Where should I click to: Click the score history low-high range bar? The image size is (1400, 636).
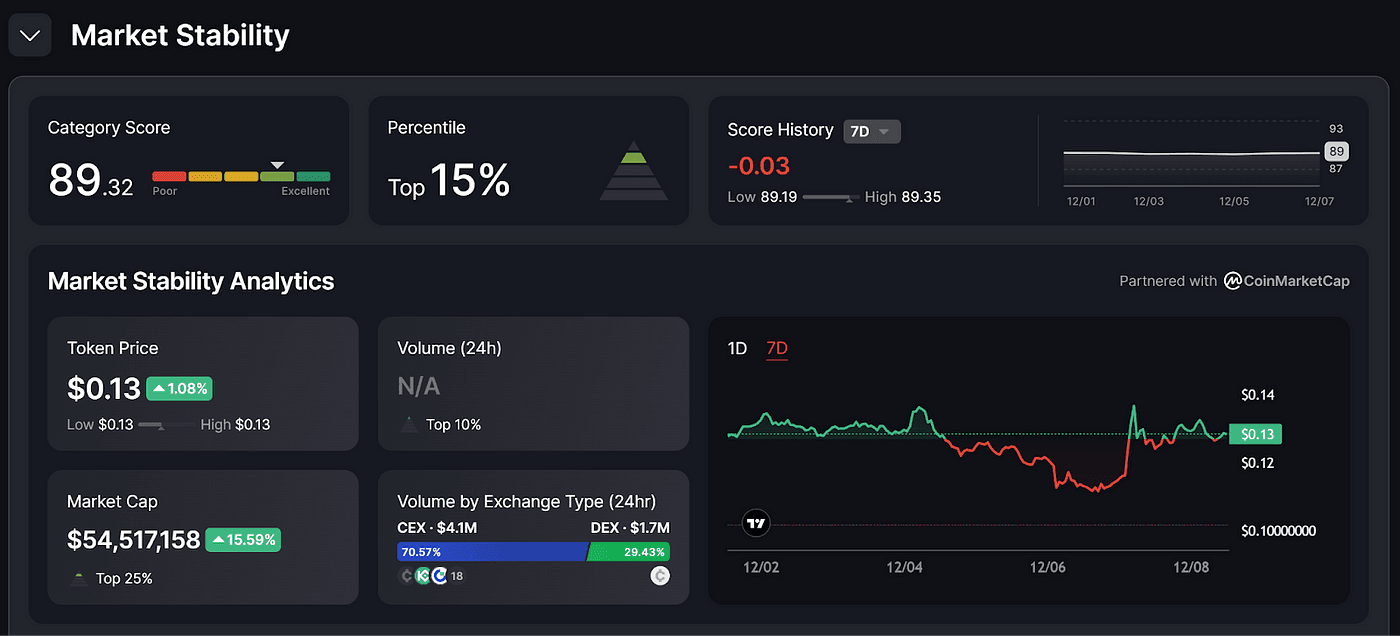831,198
